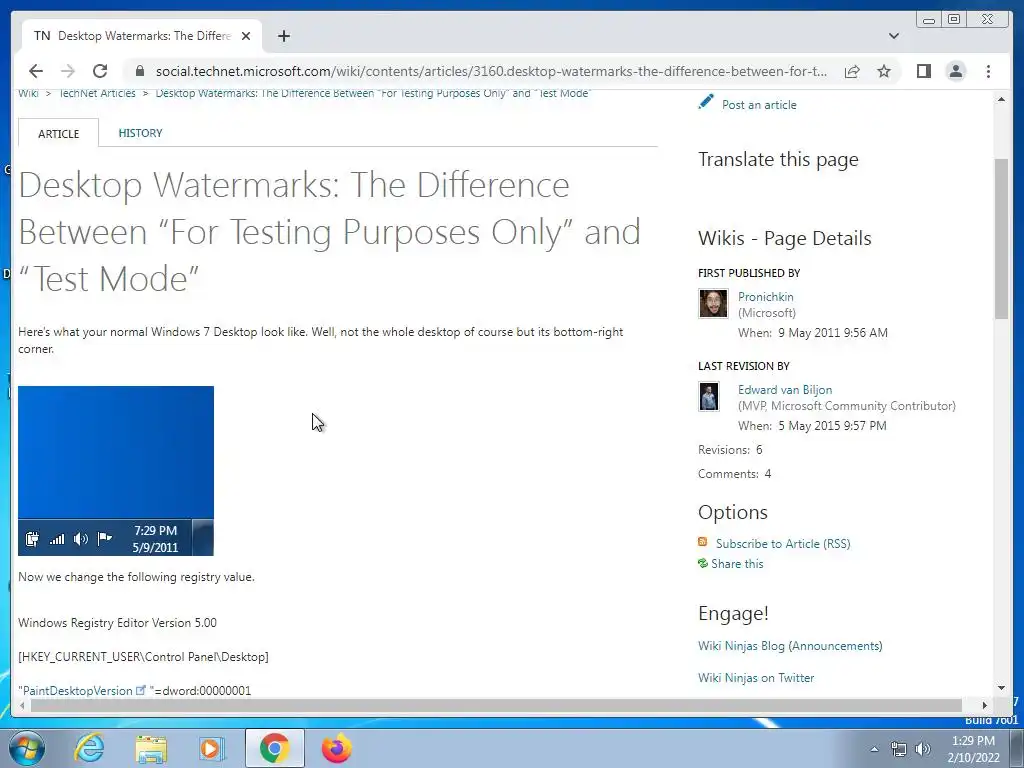The height and width of the screenshot is (768, 1024).
Task: Open the Wiki breadcrumb link
Action: click(28, 93)
